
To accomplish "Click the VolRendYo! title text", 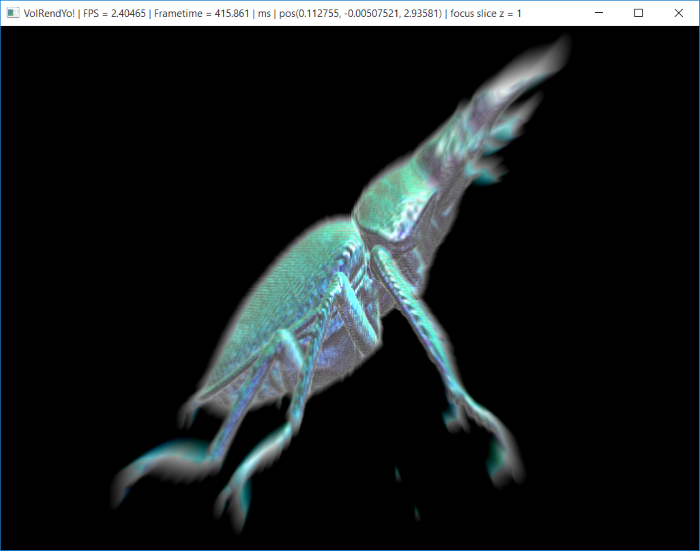I will coord(49,13).
